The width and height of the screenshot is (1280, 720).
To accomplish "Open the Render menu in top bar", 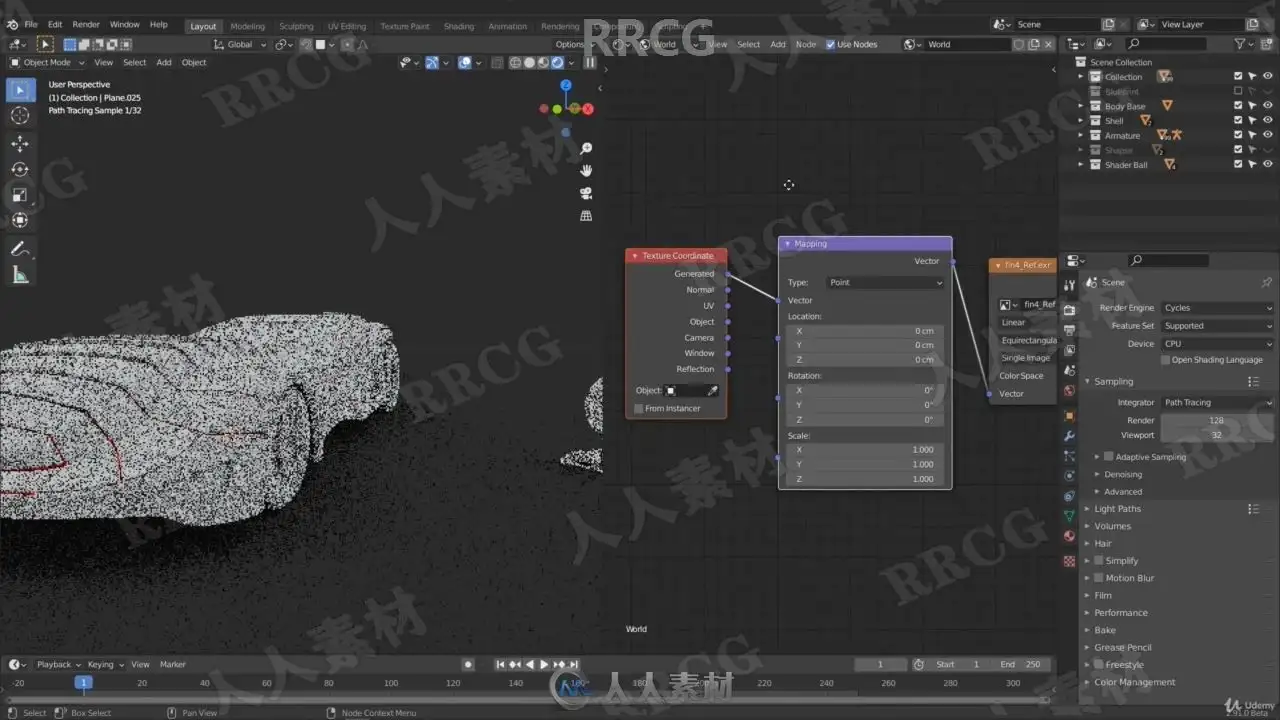I will point(86,24).
